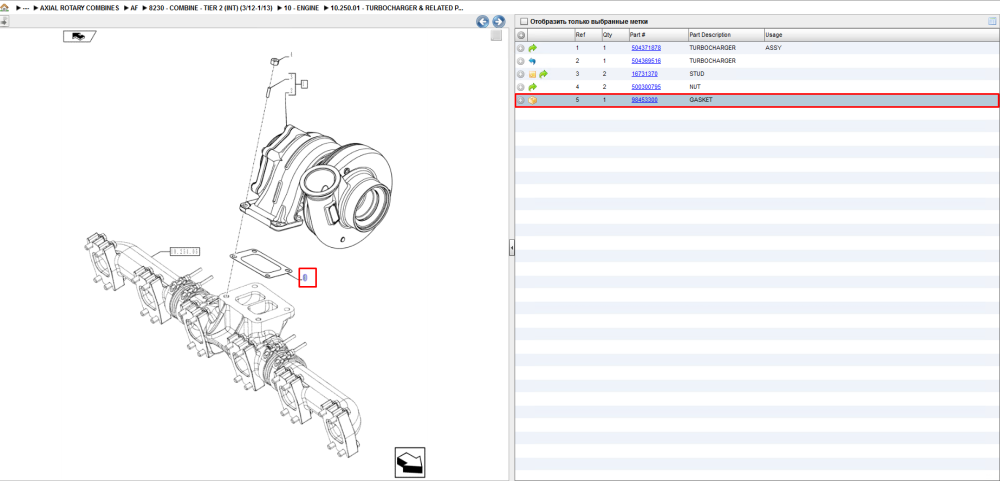This screenshot has height=481, width=1000.
Task: Open the '---' breadcrumb level
Action: pos(26,8)
